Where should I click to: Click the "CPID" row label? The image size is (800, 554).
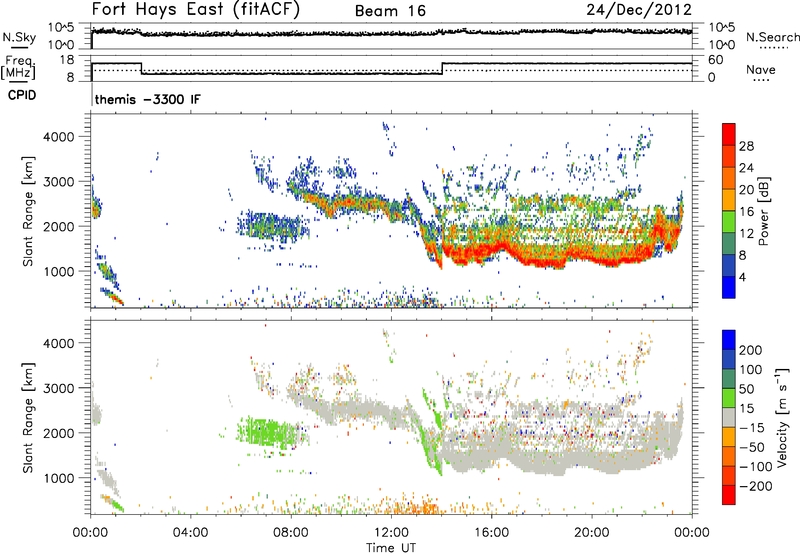pyautogui.click(x=22, y=95)
